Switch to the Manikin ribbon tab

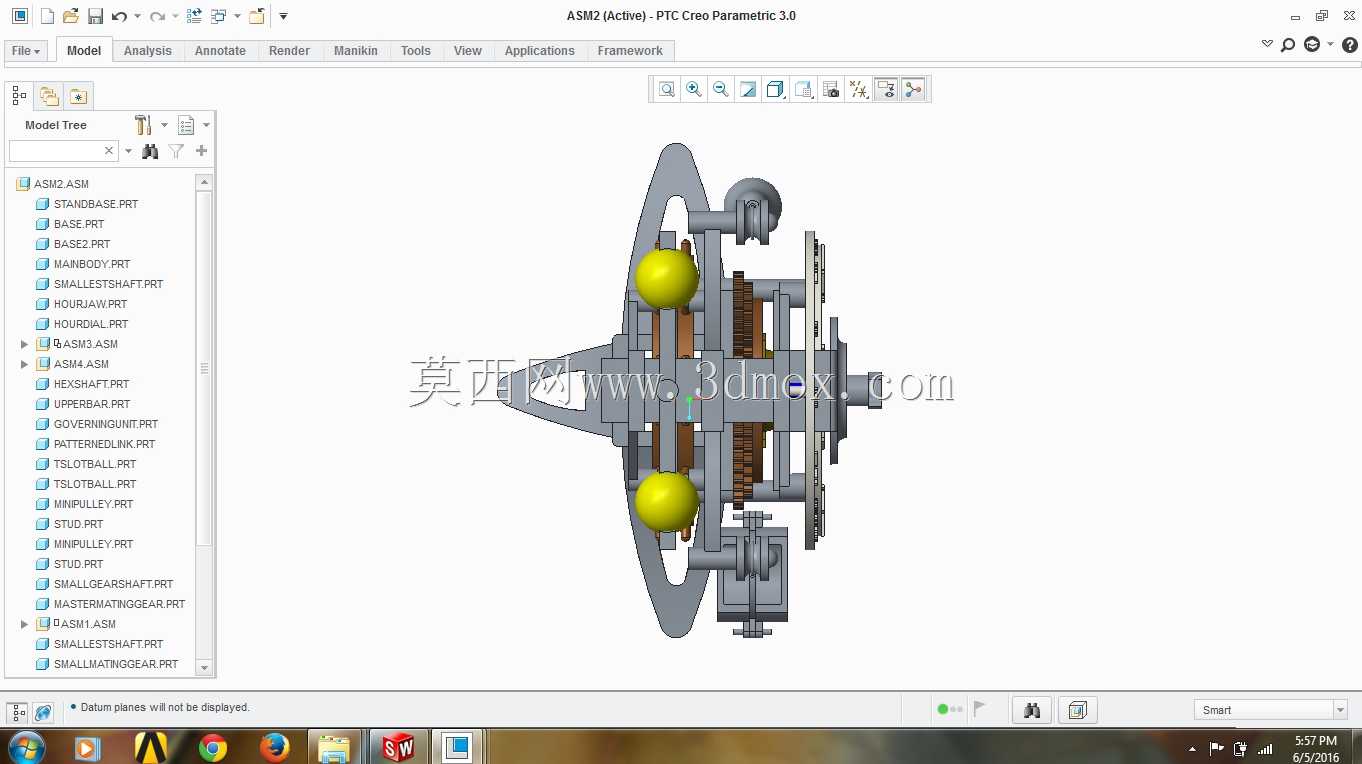(356, 51)
